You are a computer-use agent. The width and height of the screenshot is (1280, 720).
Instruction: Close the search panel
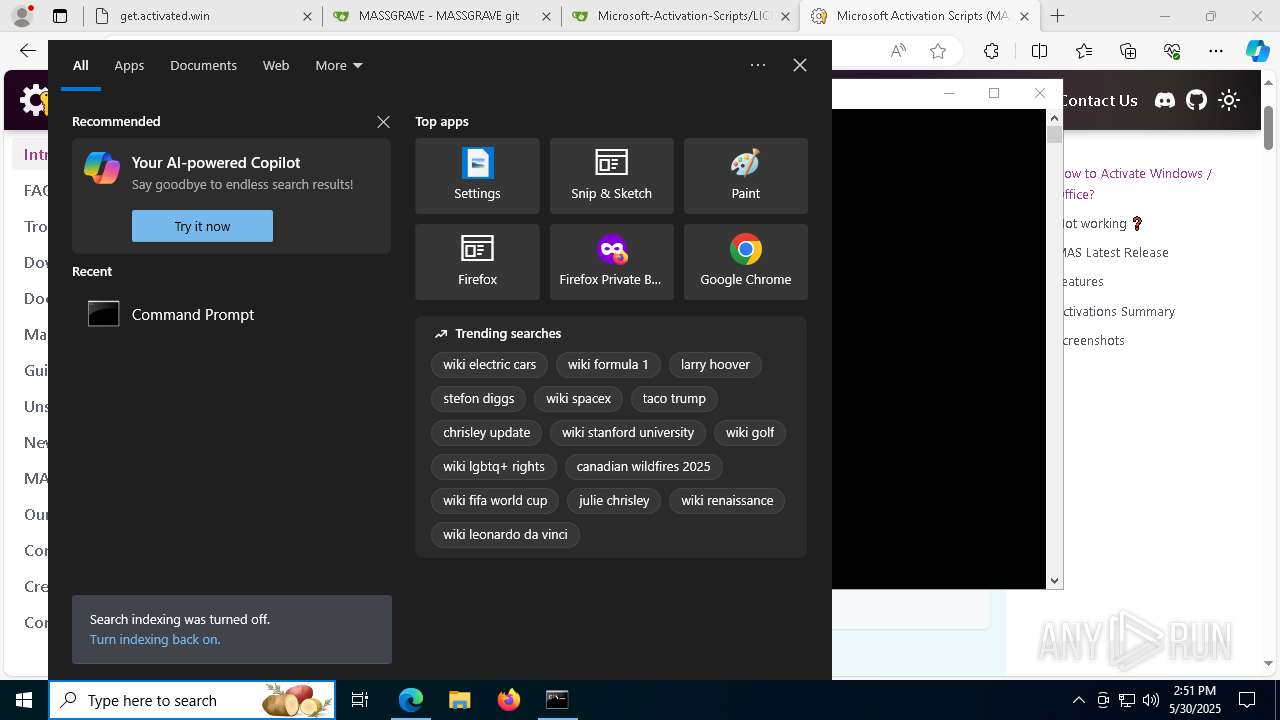[x=800, y=65]
